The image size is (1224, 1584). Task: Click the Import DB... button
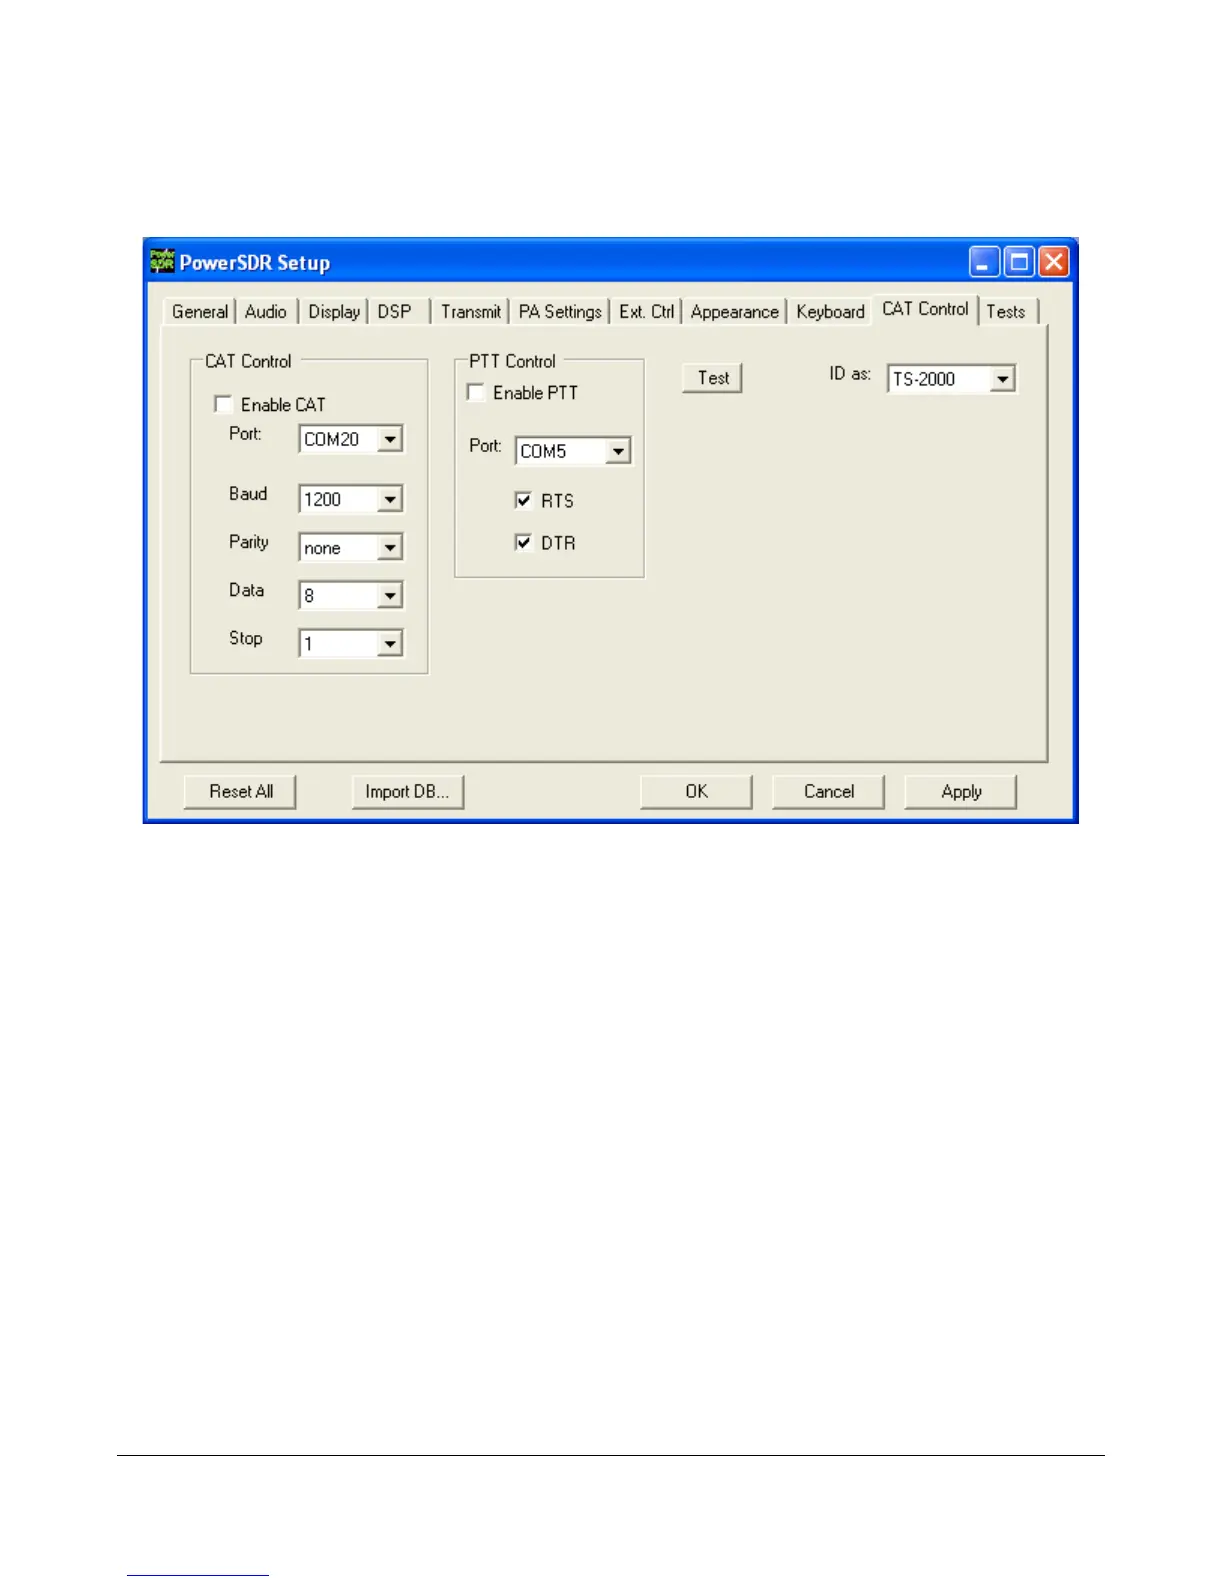coord(408,792)
